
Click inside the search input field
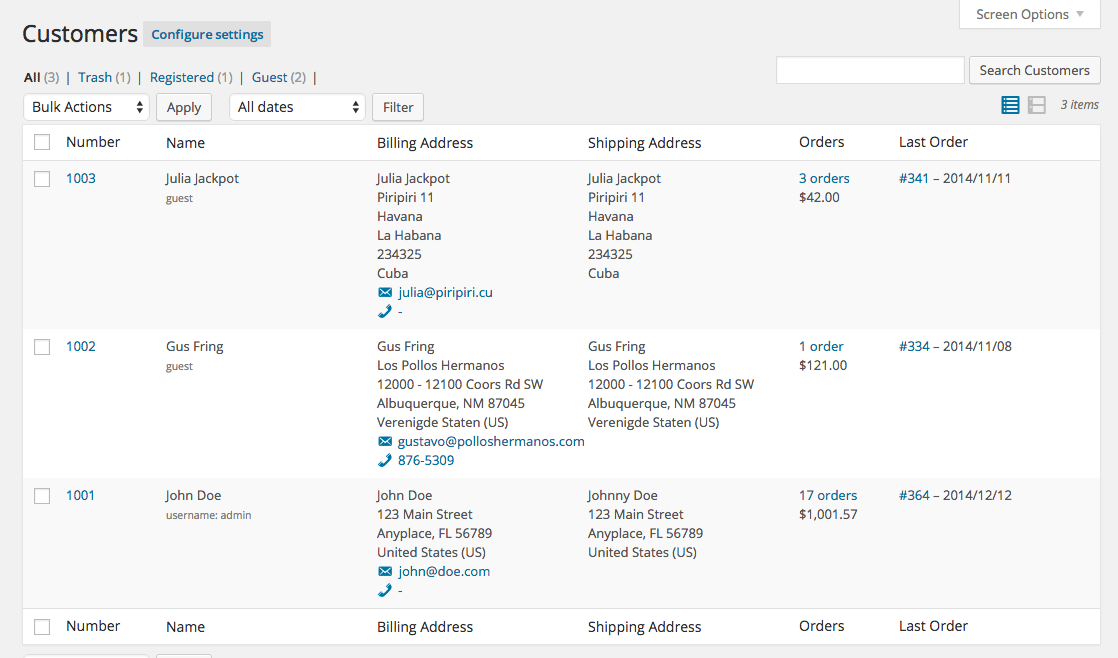tap(869, 70)
